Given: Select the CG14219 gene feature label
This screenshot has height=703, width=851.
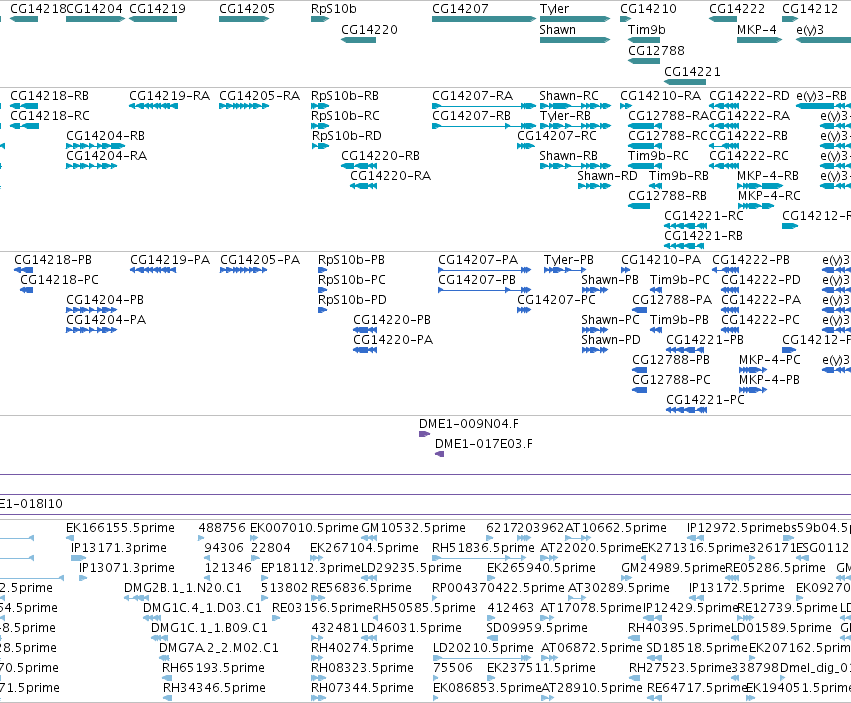Looking at the screenshot, I should pos(157,9).
